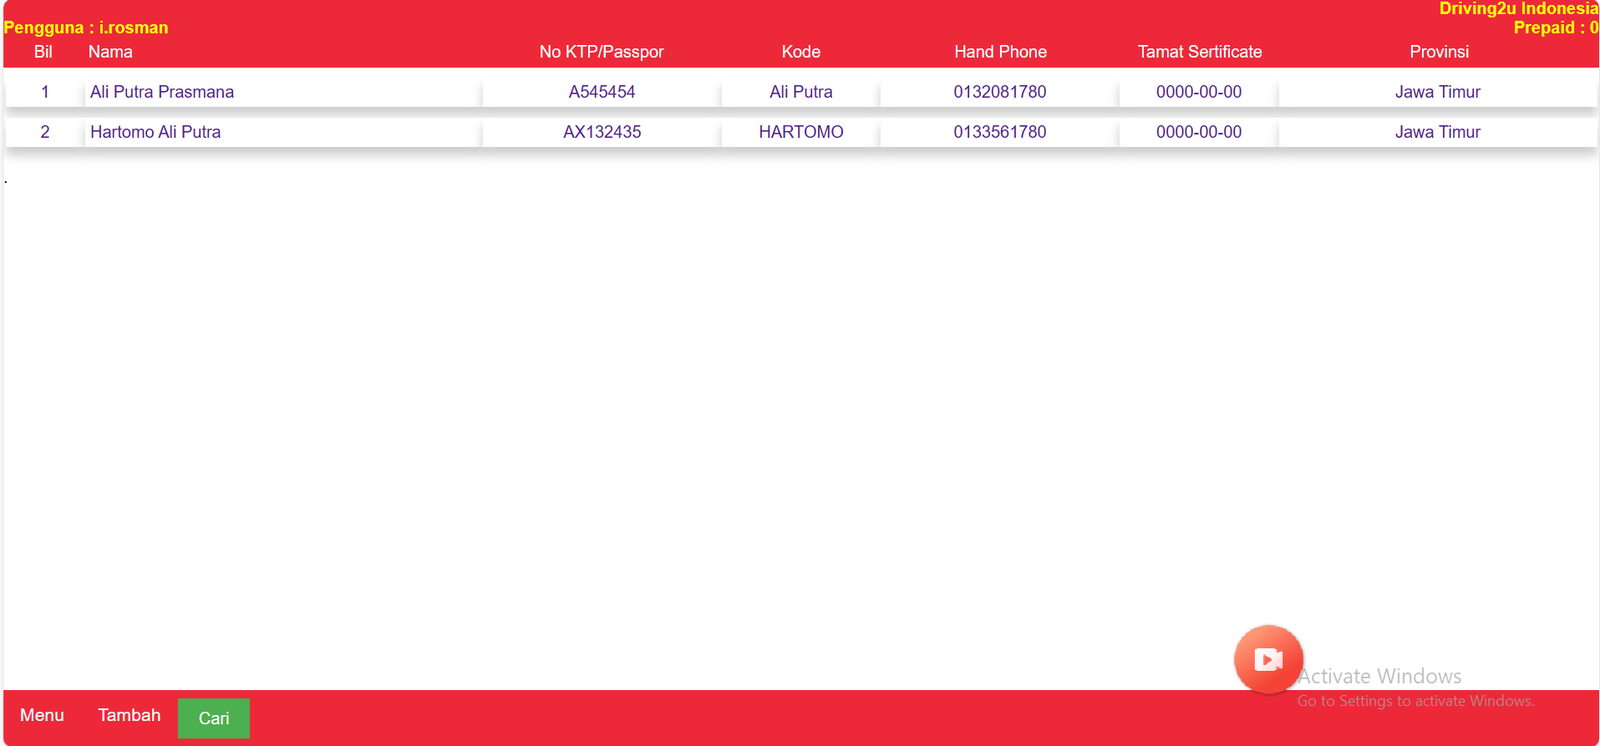Open the Hartomo Ali Putra name link
This screenshot has height=746, width=1600.
pyautogui.click(x=155, y=132)
